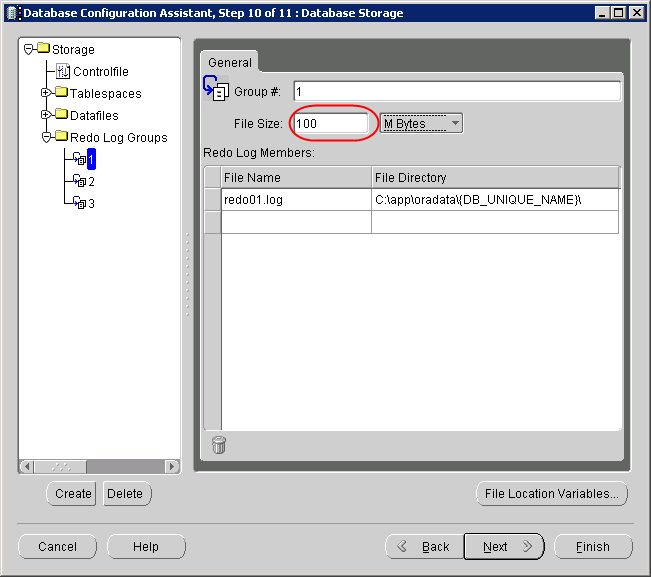Go Back to previous step
Screen dimensions: 651x577
[424, 546]
